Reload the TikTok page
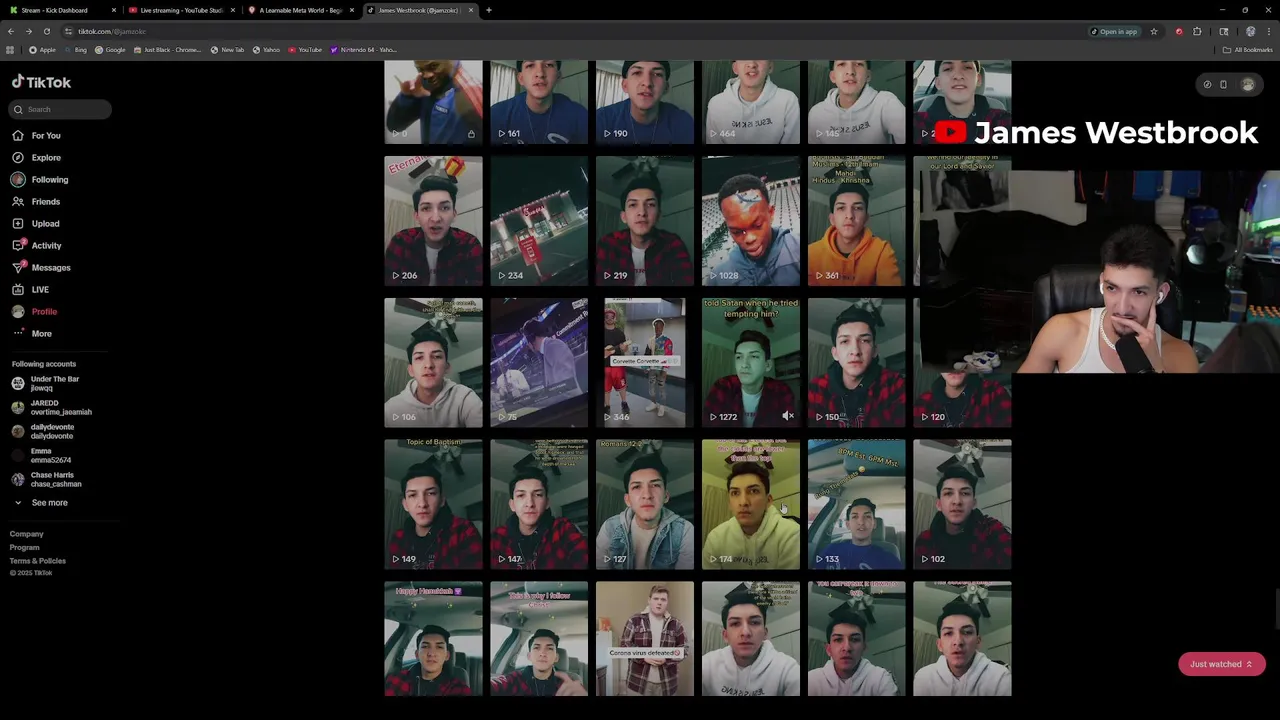 coord(46,31)
